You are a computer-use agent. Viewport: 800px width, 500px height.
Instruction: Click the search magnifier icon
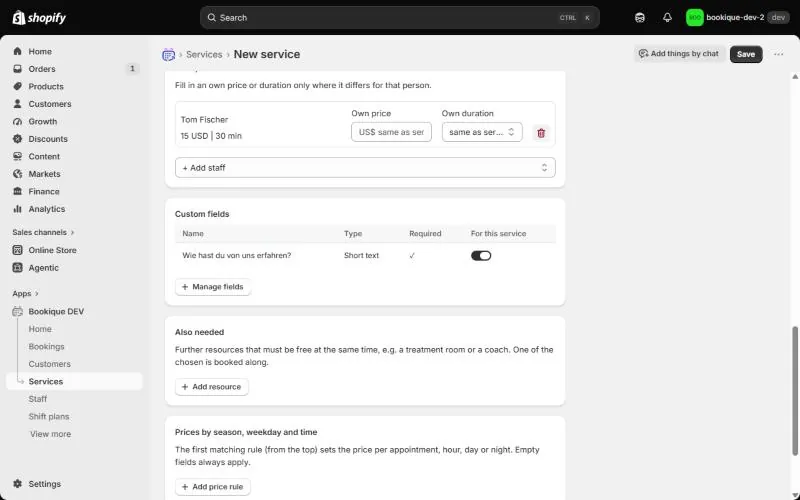[x=211, y=18]
